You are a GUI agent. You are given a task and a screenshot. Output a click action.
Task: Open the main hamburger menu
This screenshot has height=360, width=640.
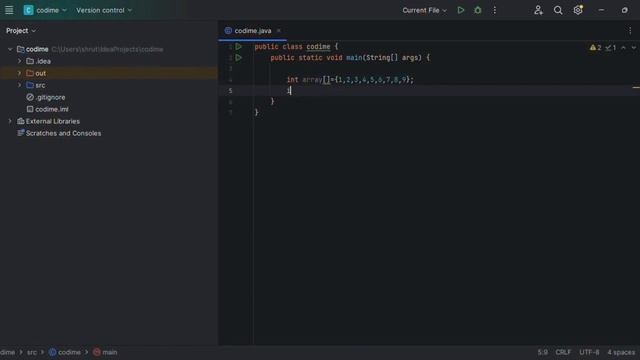pos(9,10)
